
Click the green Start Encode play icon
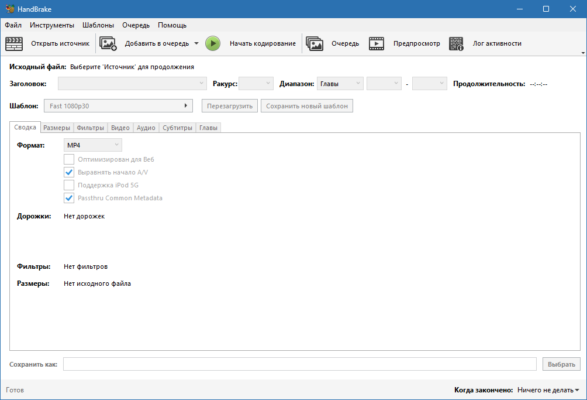213,43
